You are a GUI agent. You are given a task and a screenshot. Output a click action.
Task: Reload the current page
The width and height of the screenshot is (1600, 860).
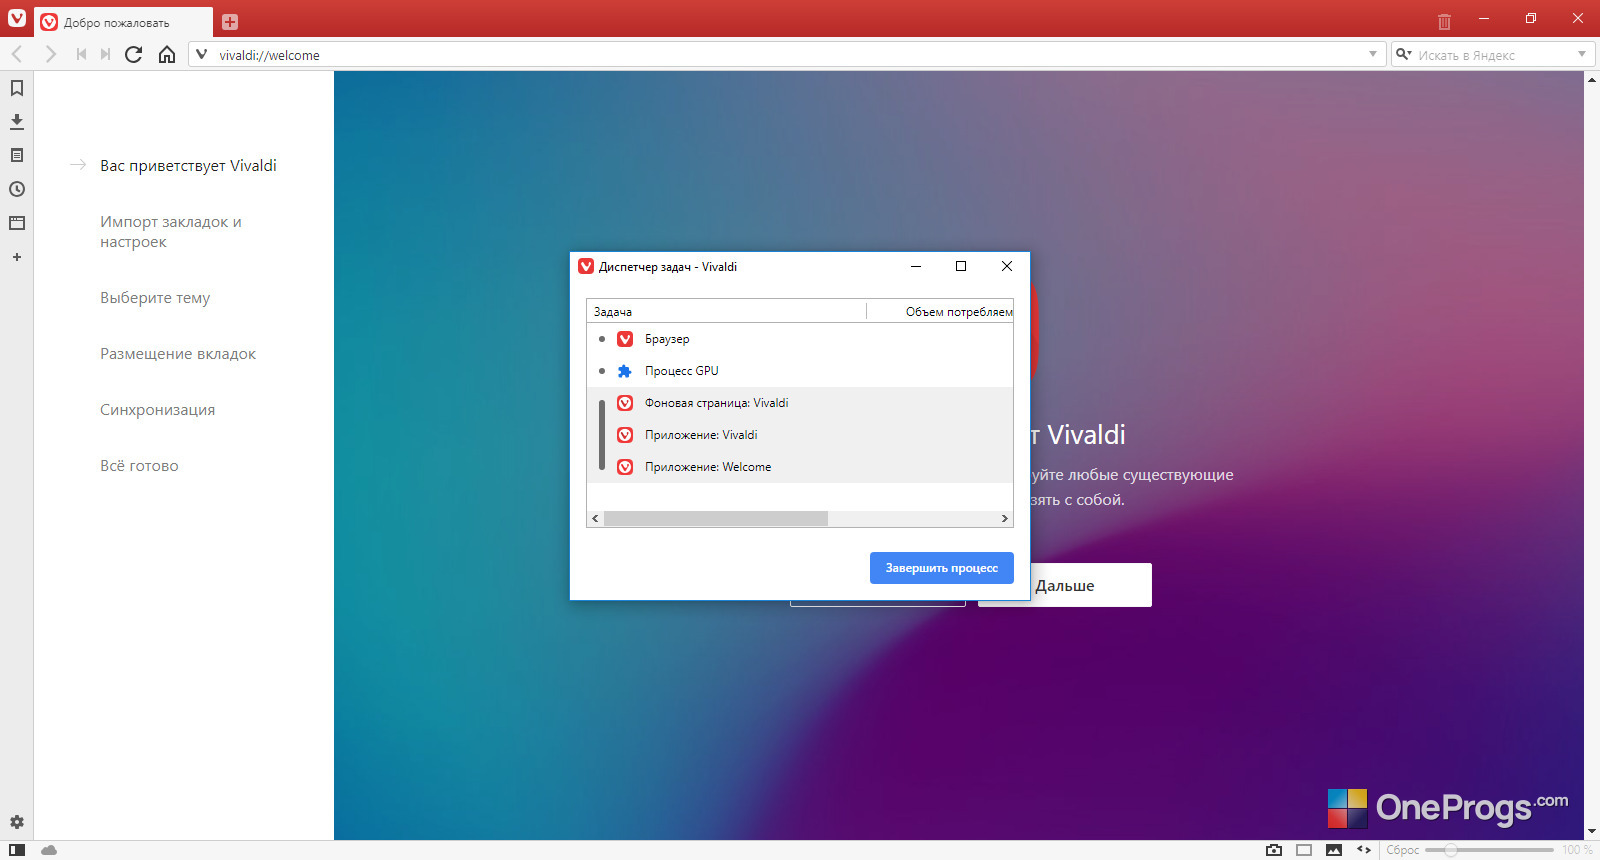134,54
